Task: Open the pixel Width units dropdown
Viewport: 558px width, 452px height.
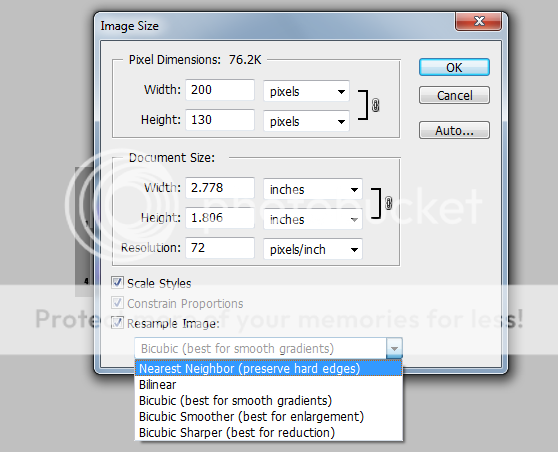Action: [x=306, y=91]
